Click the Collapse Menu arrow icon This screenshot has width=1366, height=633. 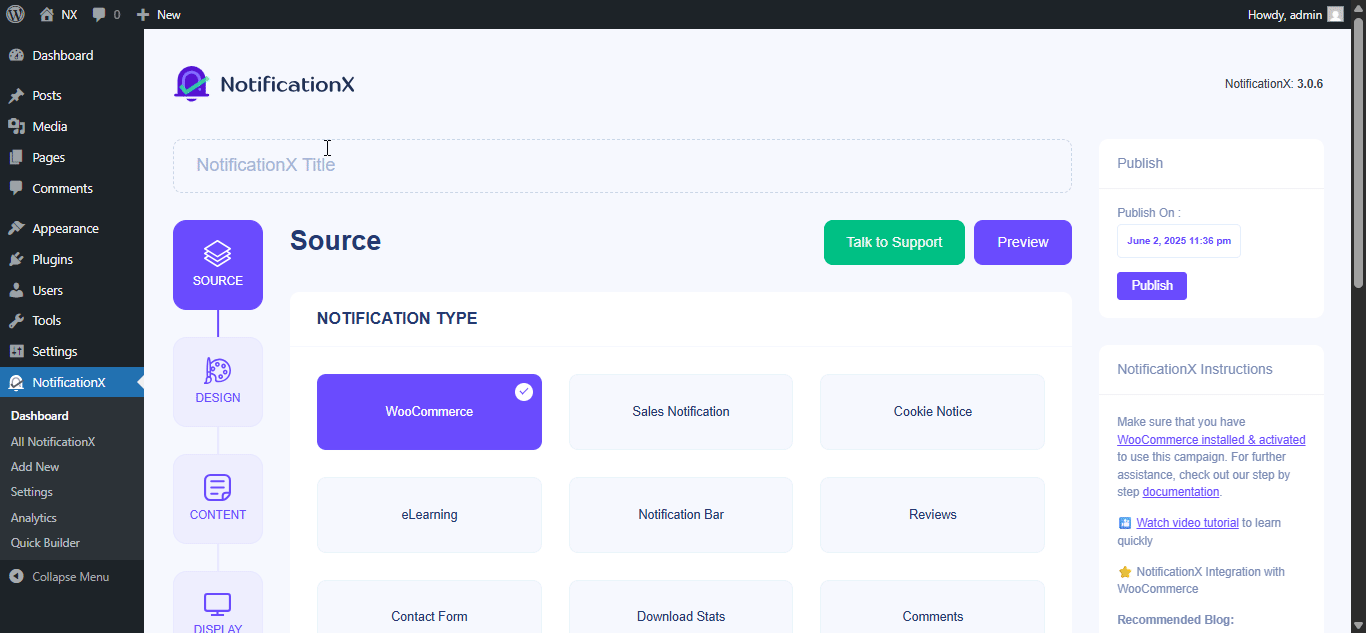16,577
